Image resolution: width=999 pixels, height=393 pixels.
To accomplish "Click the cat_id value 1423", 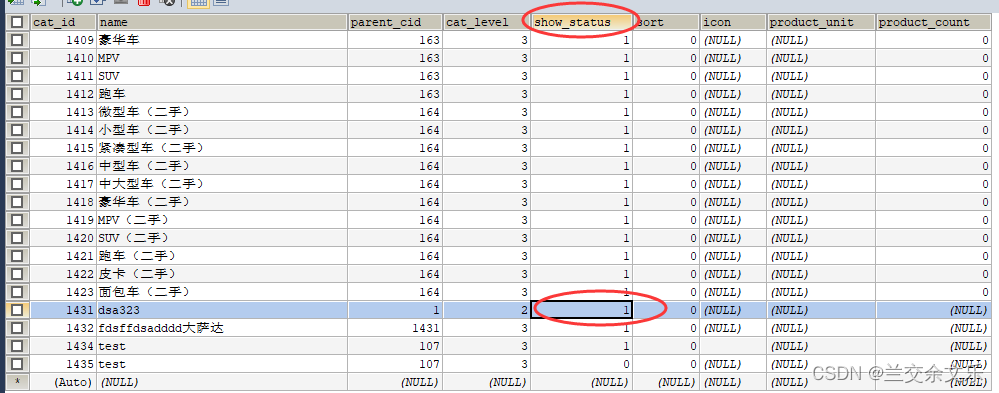I will [x=63, y=292].
